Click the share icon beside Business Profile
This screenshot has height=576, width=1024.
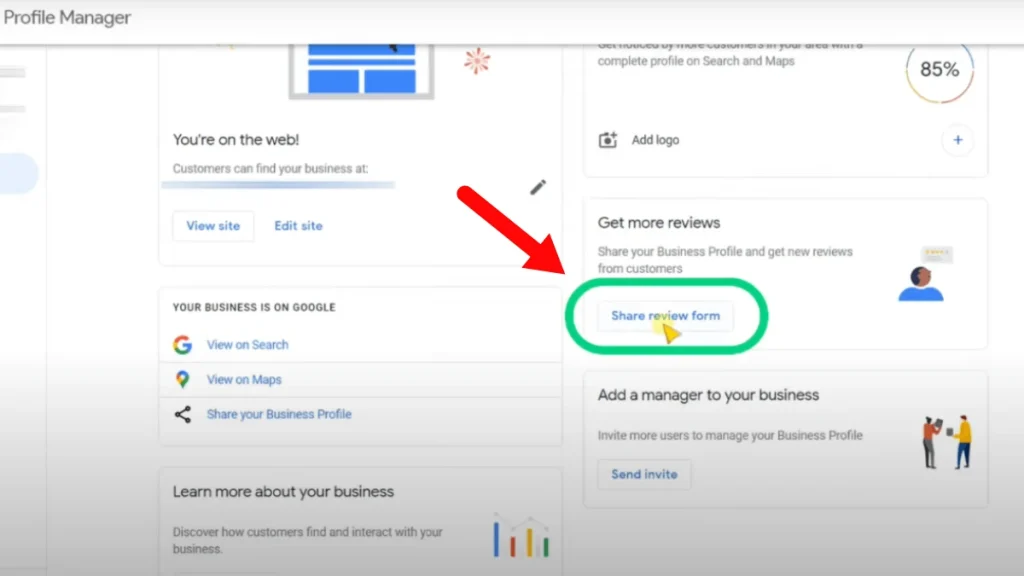point(182,414)
